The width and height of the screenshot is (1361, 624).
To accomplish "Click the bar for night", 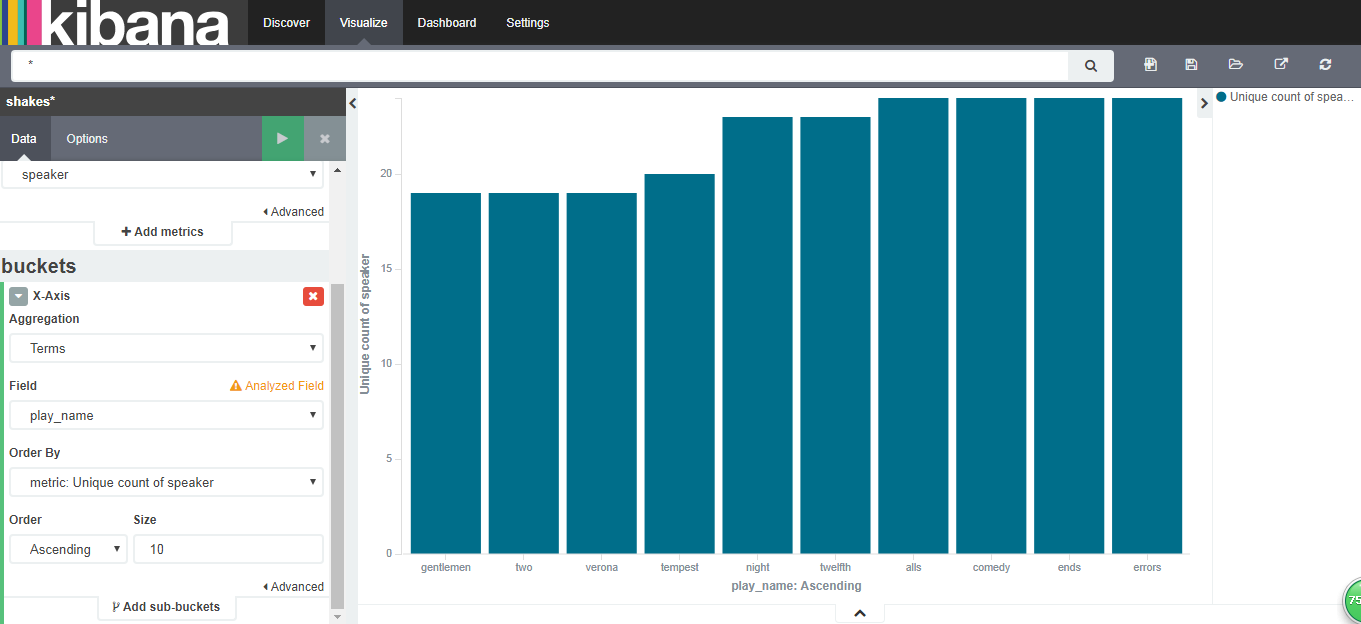I will pyautogui.click(x=758, y=335).
